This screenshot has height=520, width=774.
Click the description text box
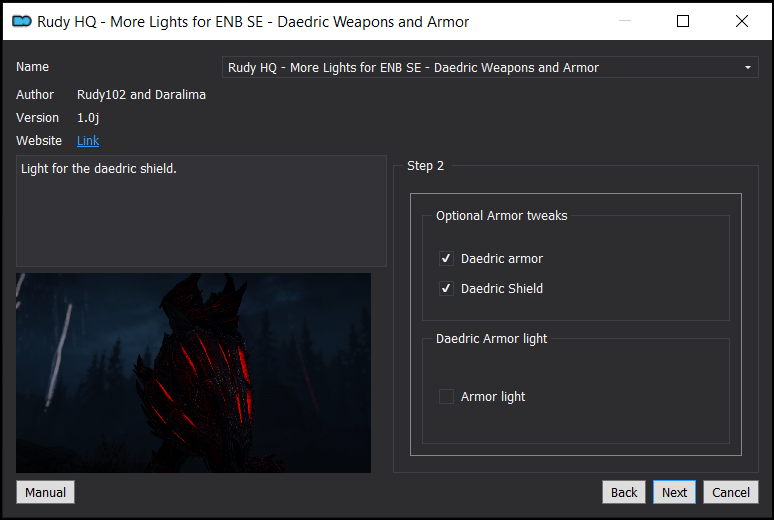201,211
